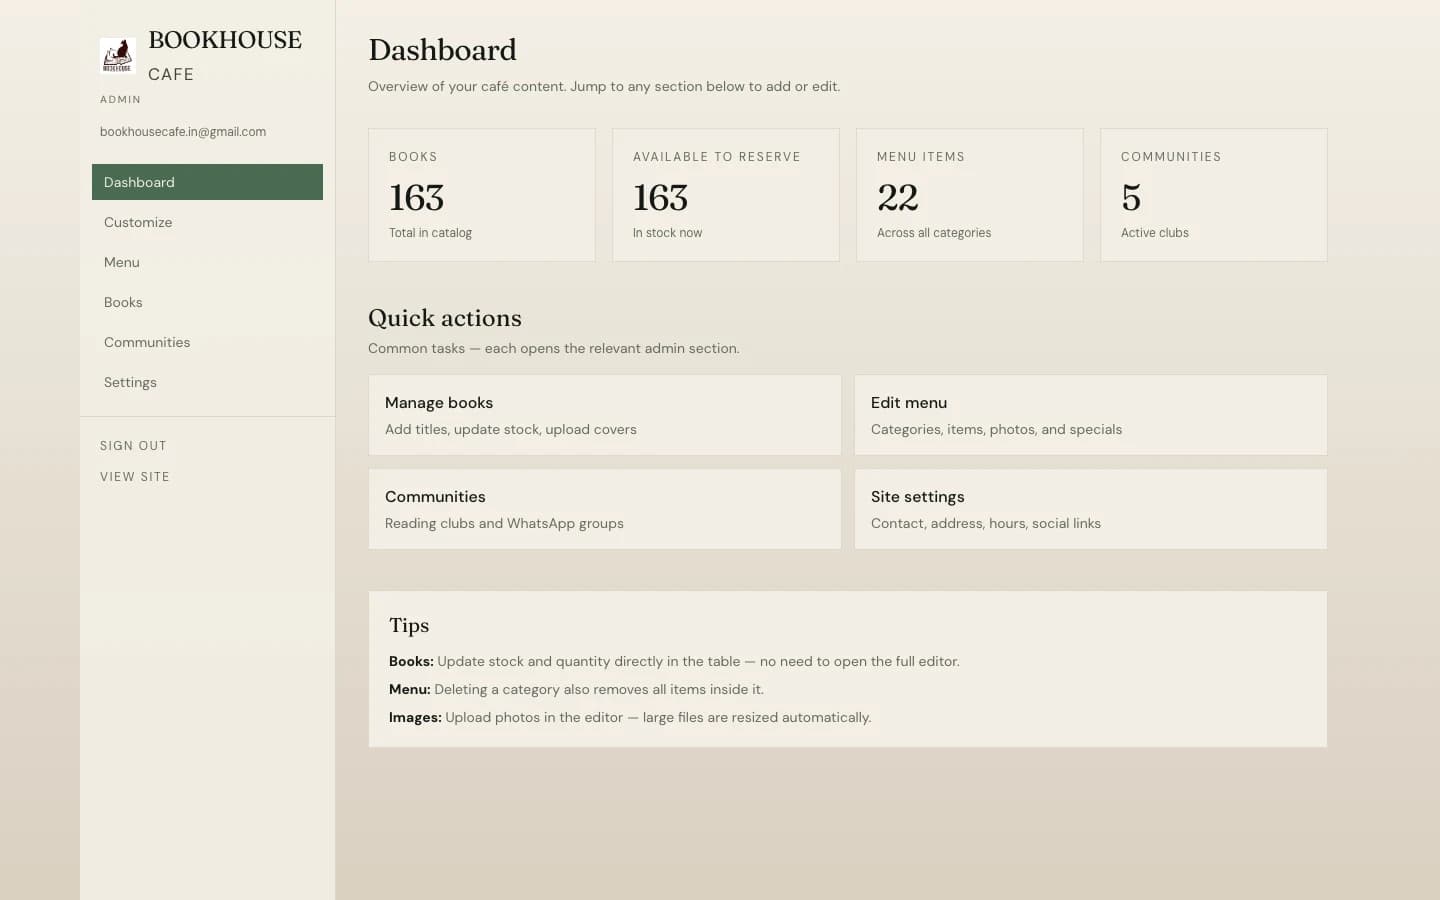
Task: Click the BOOKS stat card showing 163
Action: [482, 195]
